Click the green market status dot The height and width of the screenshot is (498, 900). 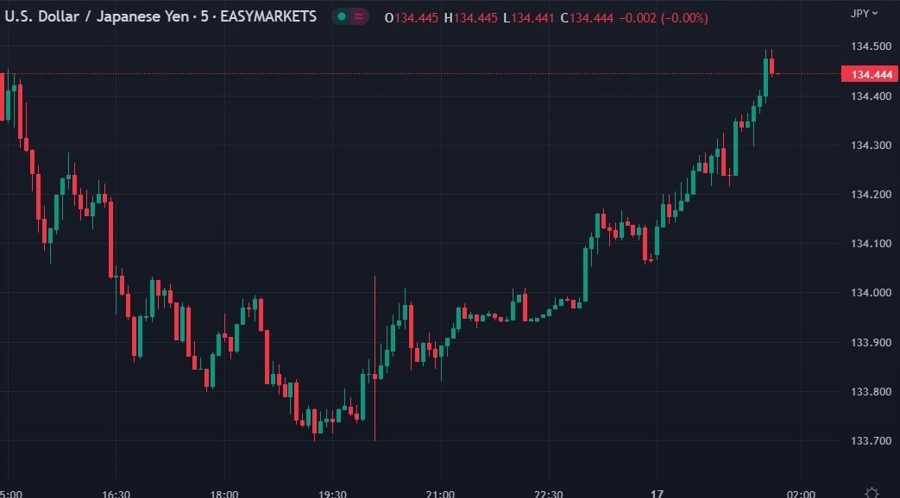coord(342,17)
